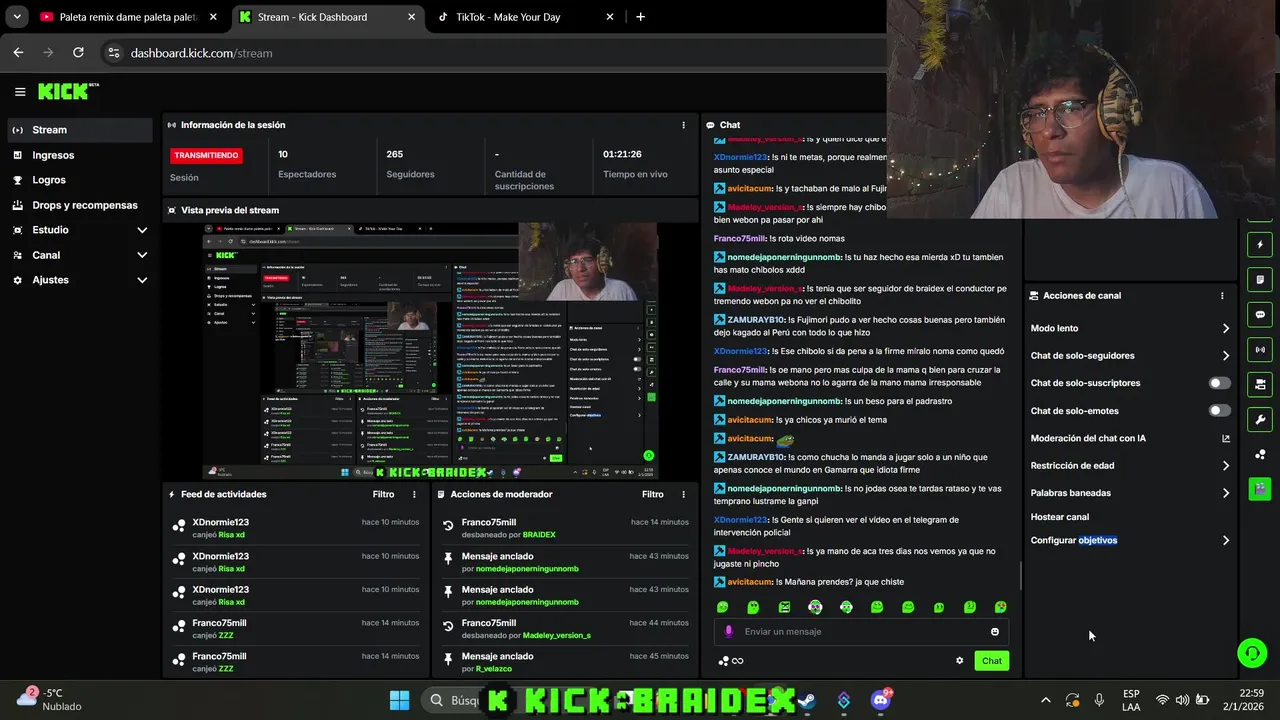This screenshot has height=720, width=1280.
Task: Open Discord from the taskbar
Action: [881, 700]
